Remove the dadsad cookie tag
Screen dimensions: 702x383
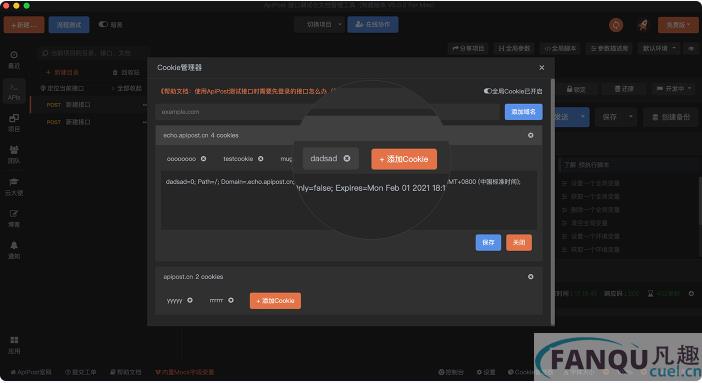347,159
